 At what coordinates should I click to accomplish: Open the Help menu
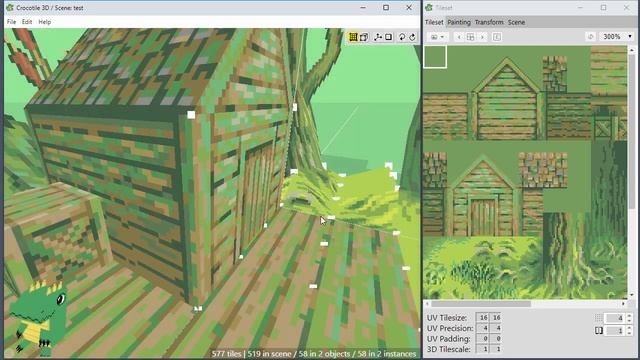pyautogui.click(x=44, y=22)
